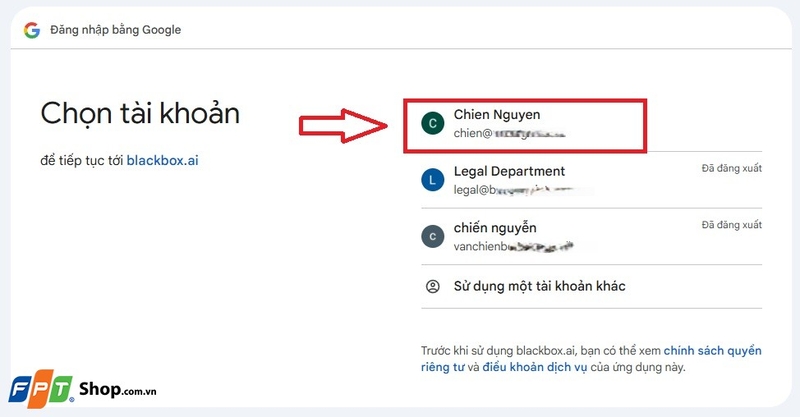Screen dimensions: 800x417
Task: Click Đã đăng xuất beside Legal Department
Action: coord(731,168)
